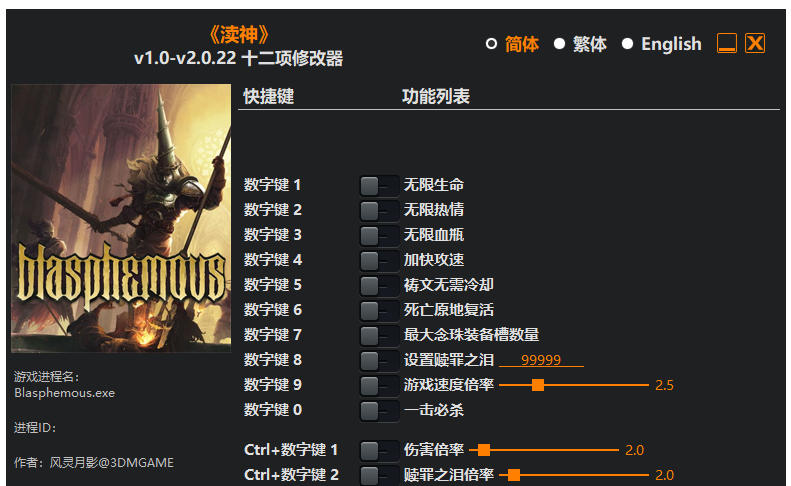Enable 加快攻速 toggle
Screen dimensions: 791x486
[379, 260]
